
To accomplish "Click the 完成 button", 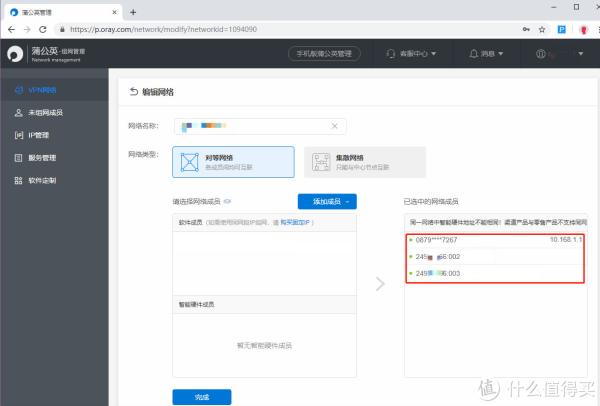I will [x=202, y=396].
